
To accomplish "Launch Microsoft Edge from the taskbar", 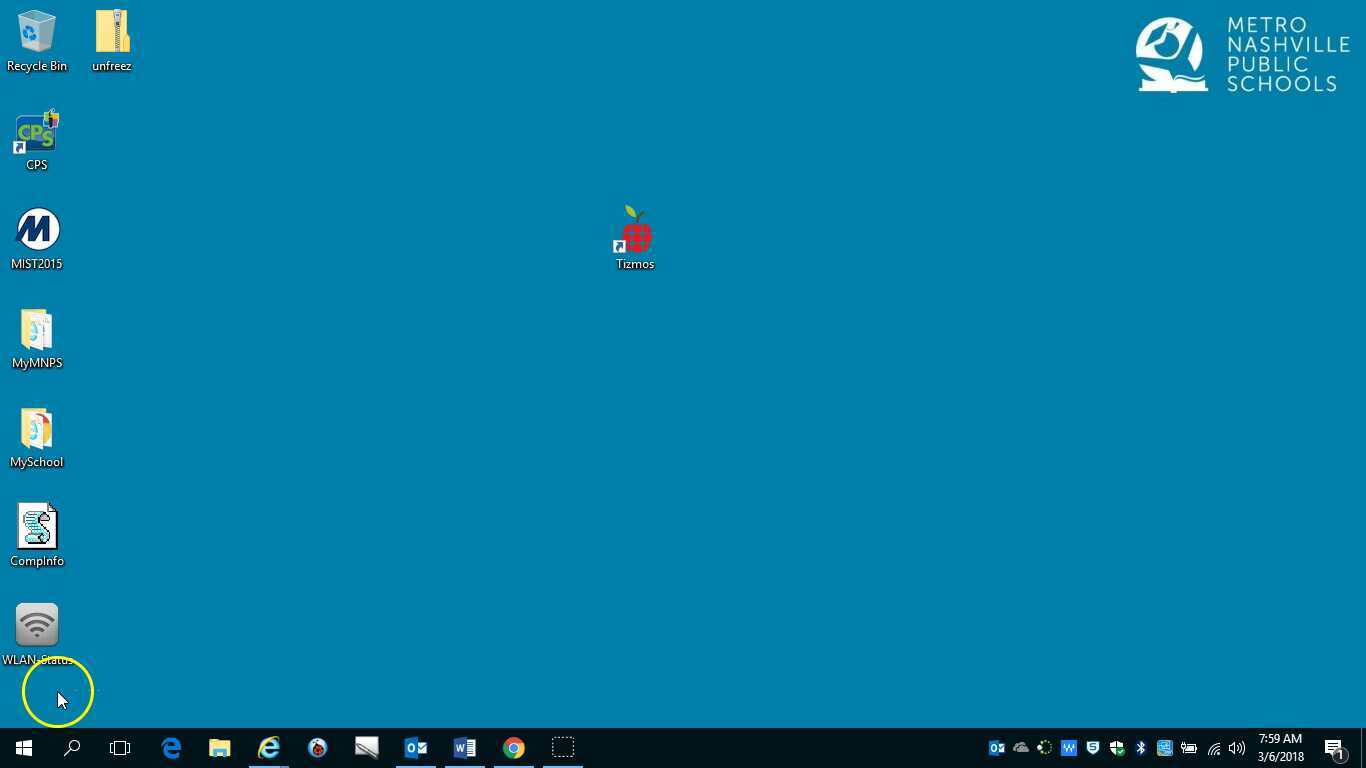I will pos(171,748).
